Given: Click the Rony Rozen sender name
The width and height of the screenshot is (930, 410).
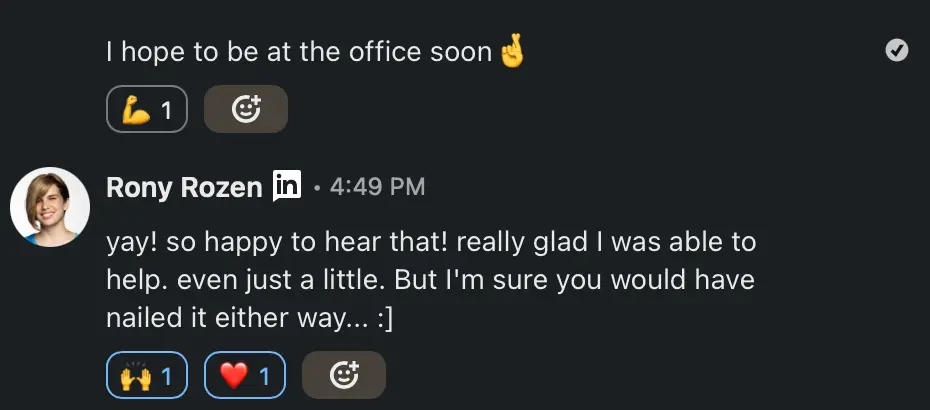Looking at the screenshot, I should tap(184, 187).
